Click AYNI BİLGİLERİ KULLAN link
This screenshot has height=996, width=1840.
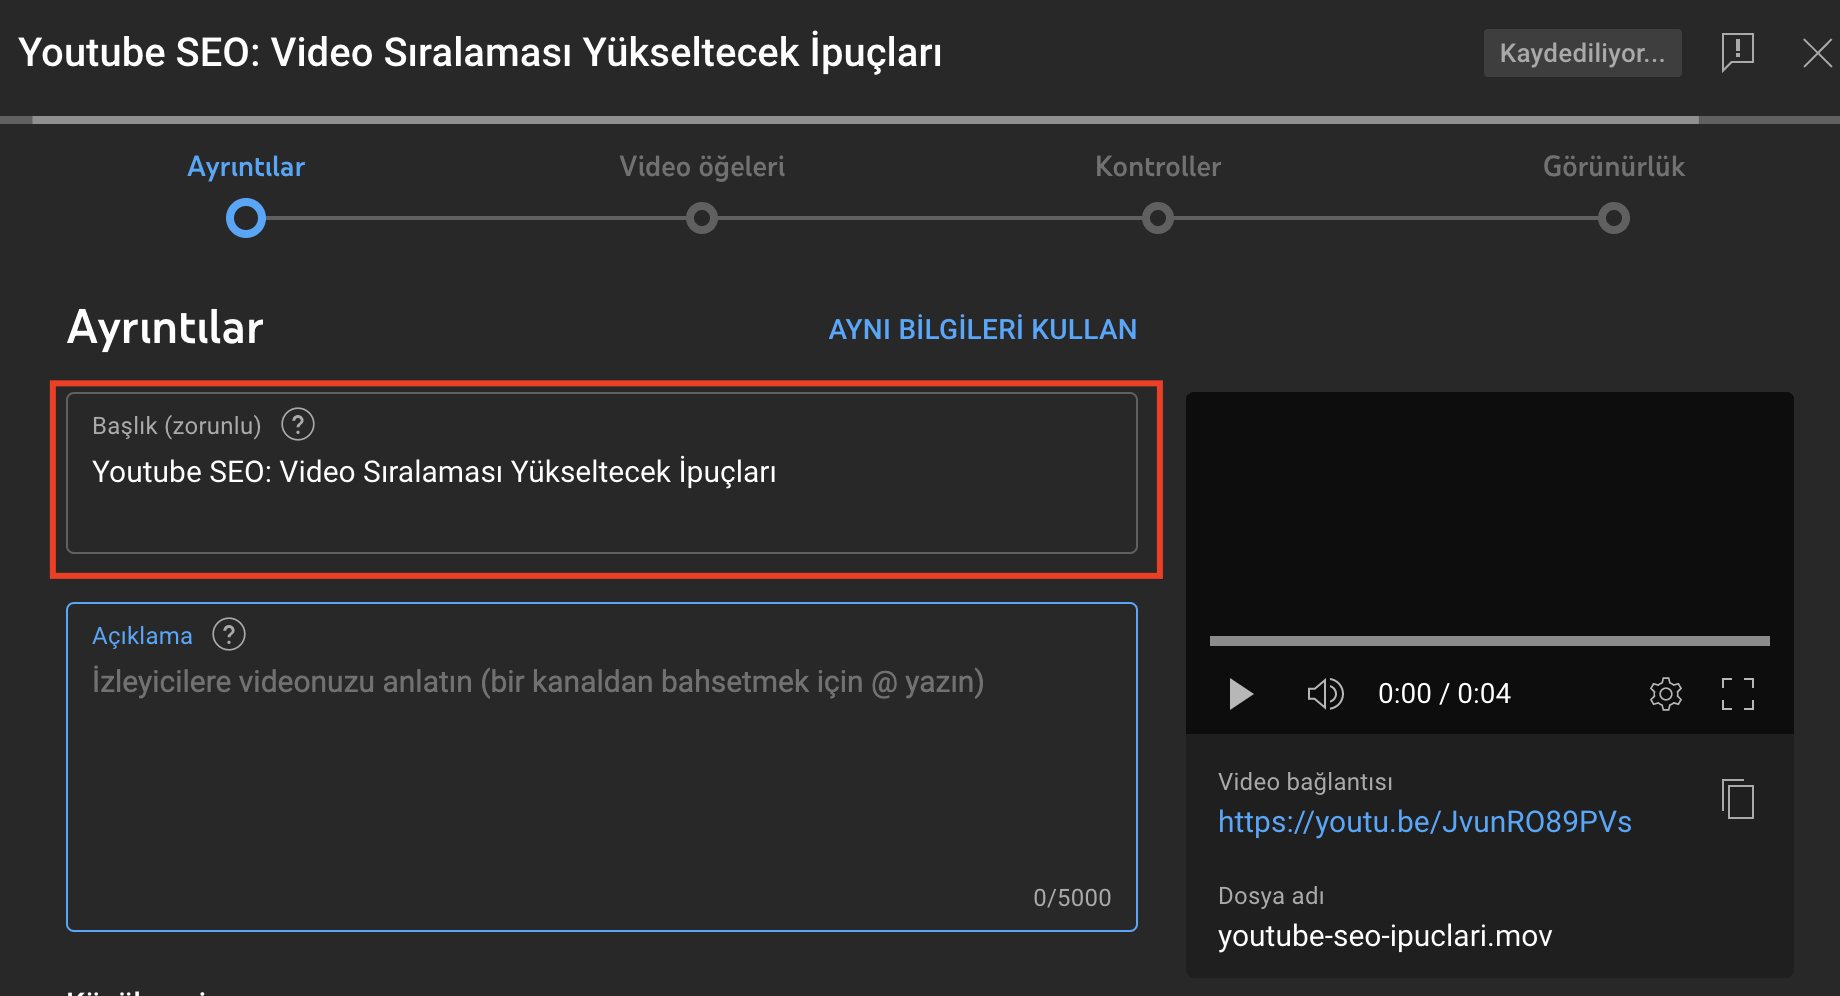pyautogui.click(x=983, y=329)
